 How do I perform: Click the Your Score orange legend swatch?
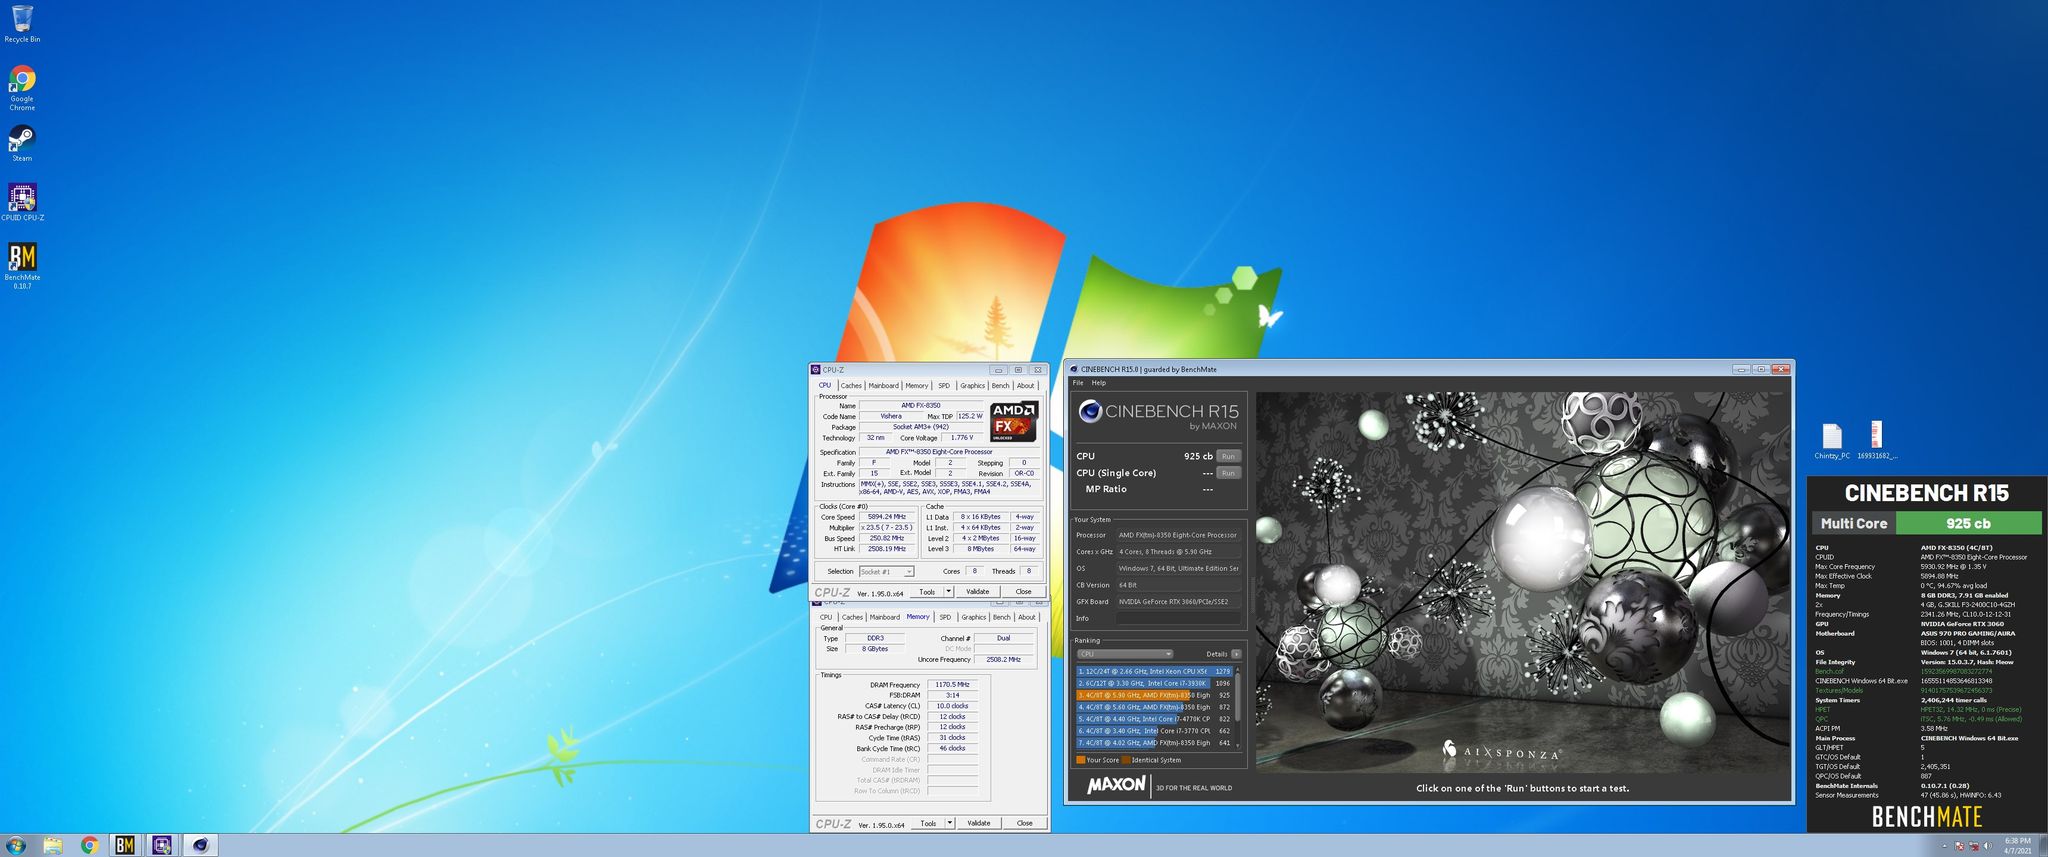click(1080, 760)
